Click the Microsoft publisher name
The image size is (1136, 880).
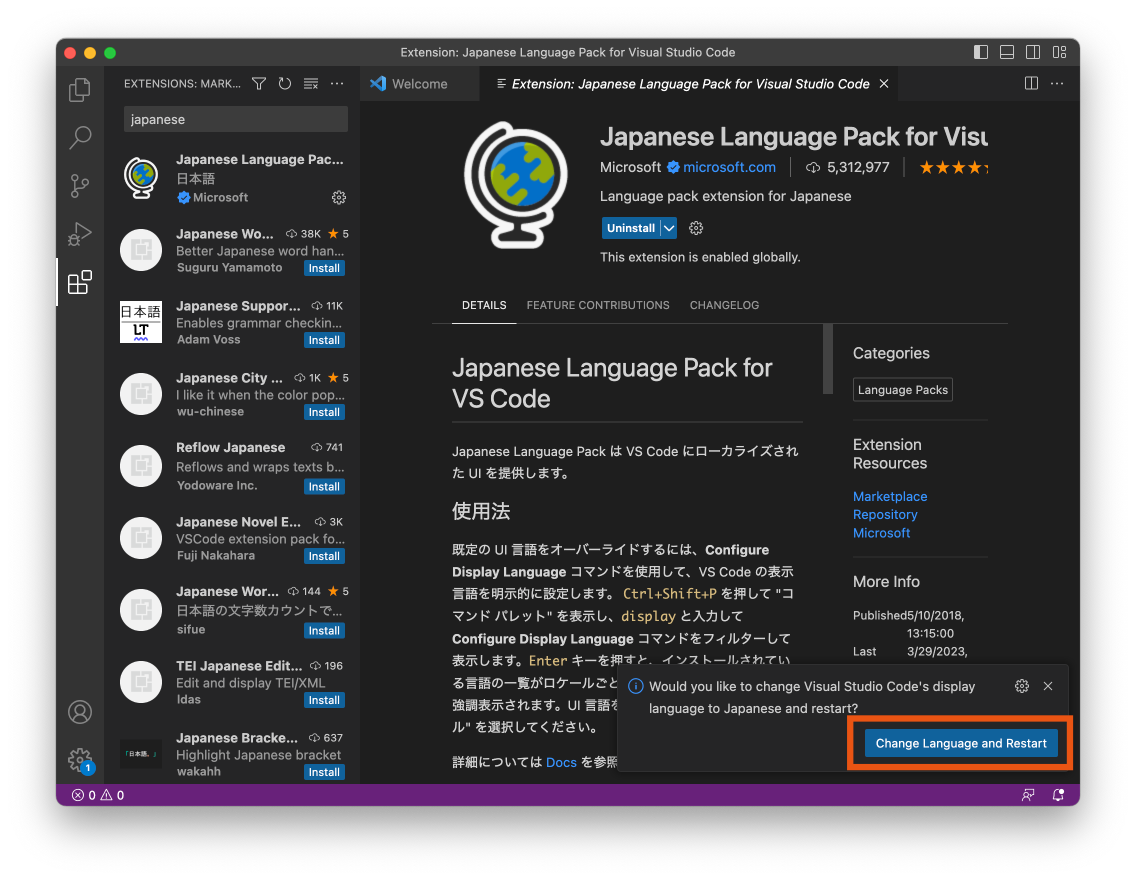point(630,167)
